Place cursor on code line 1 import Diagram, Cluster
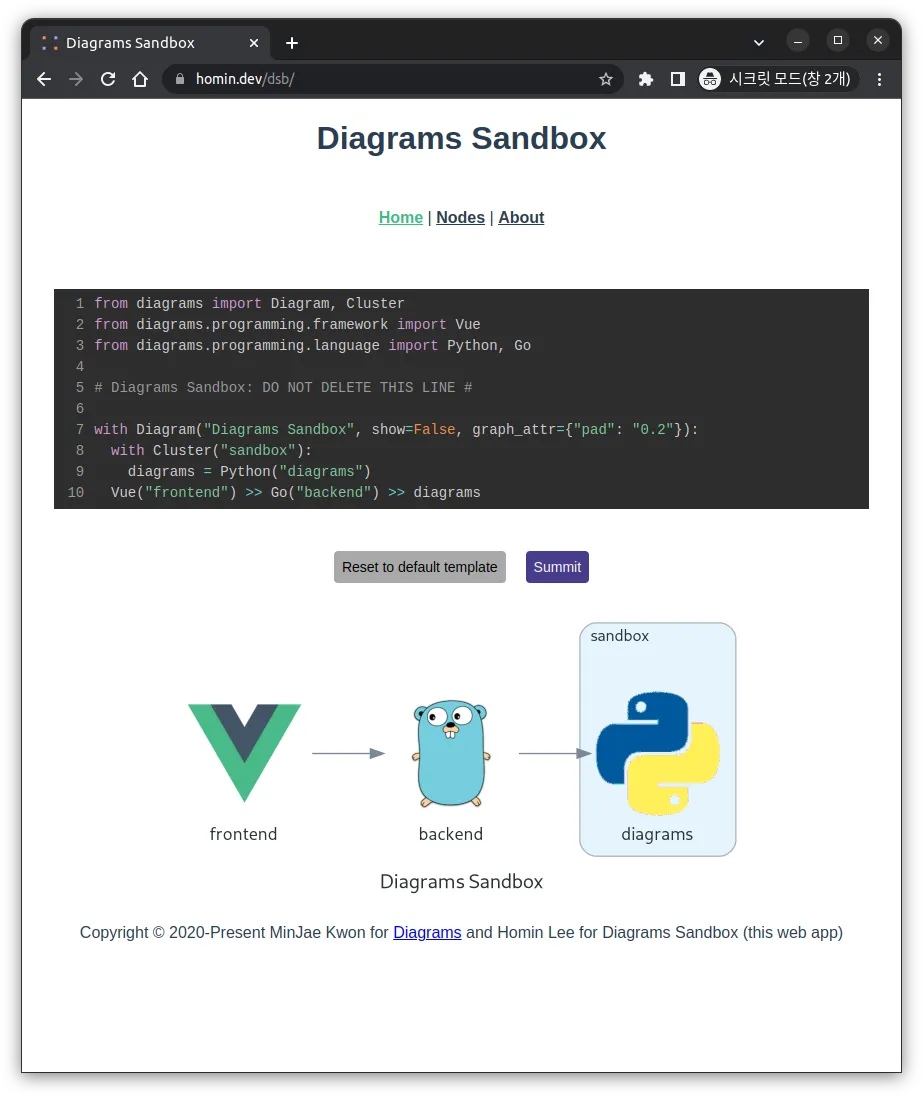 pyautogui.click(x=249, y=304)
